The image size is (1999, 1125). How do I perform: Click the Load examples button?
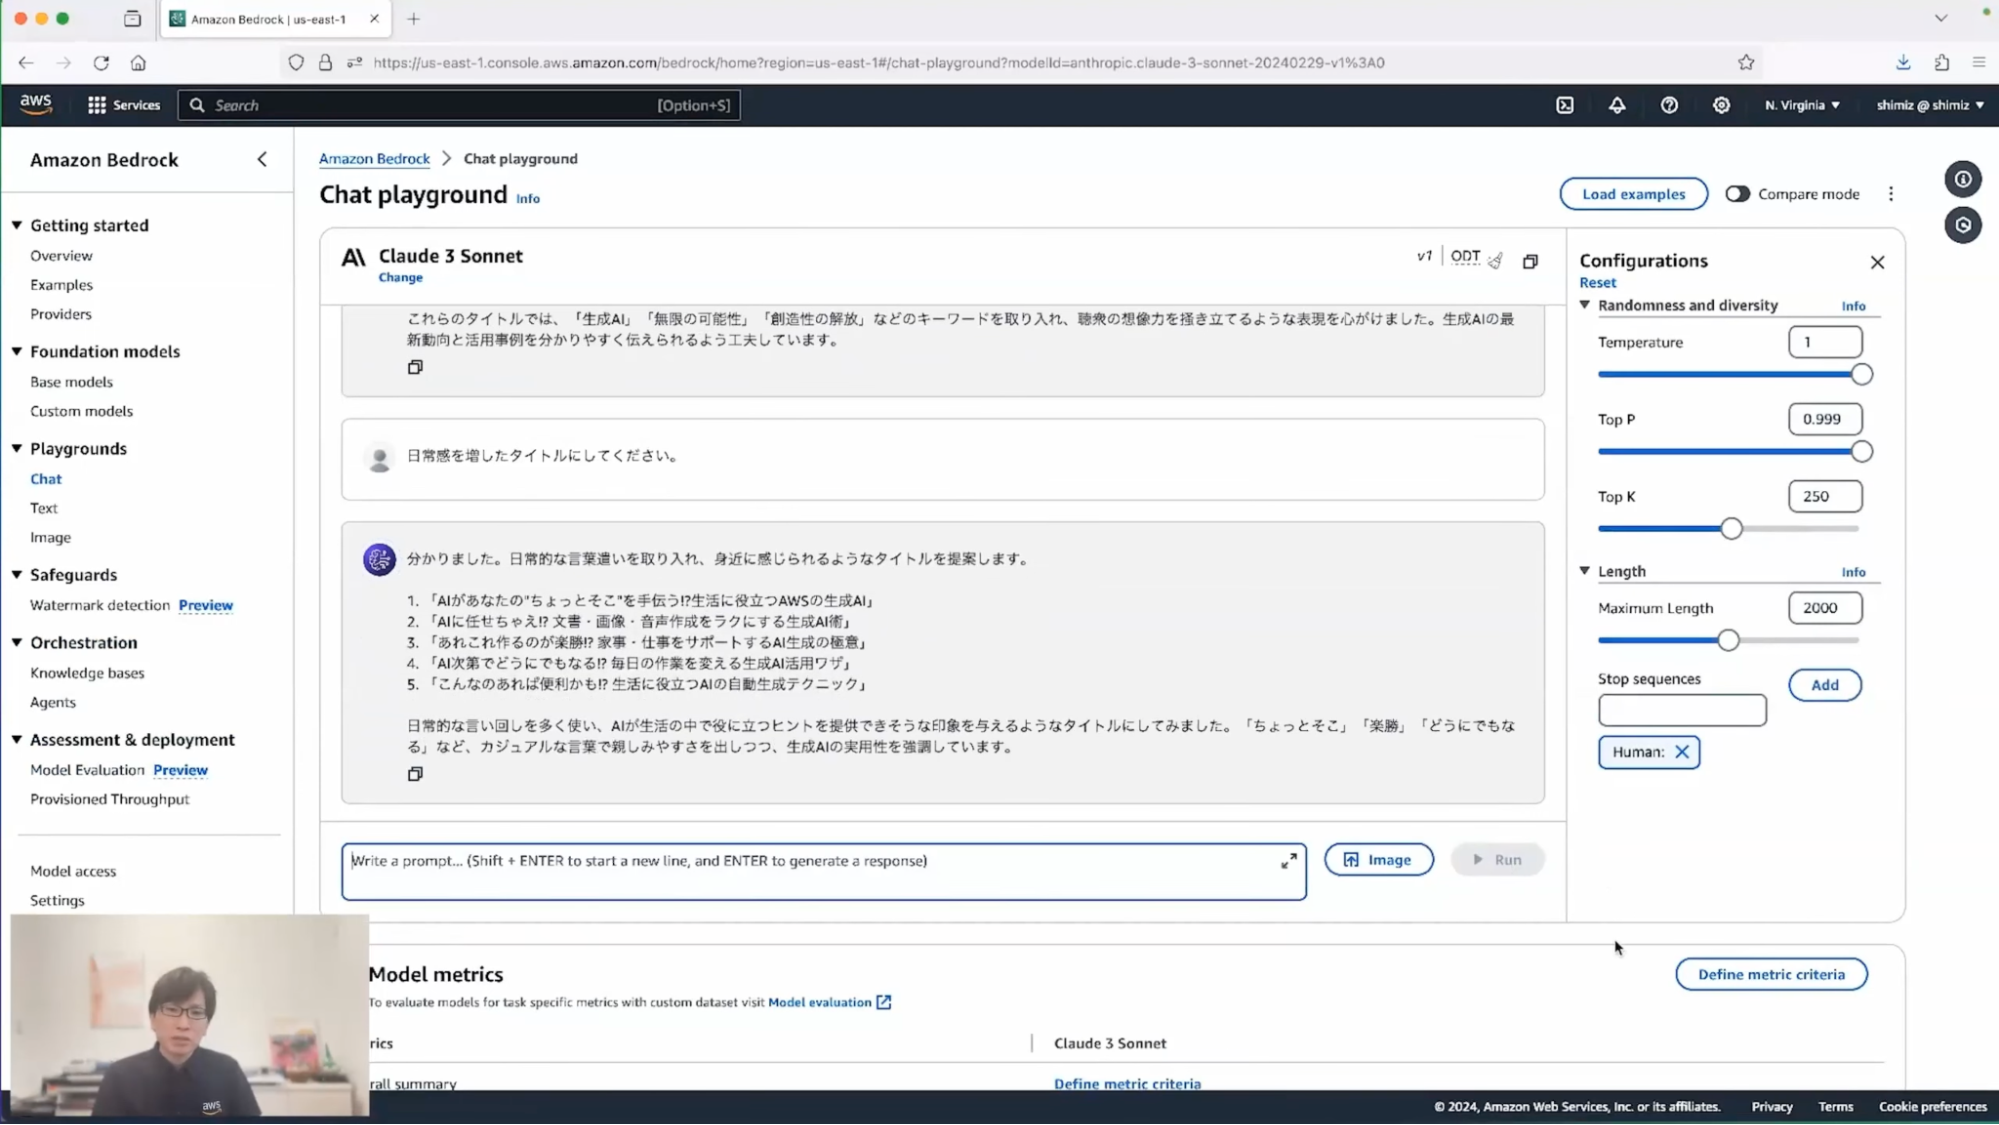click(1633, 194)
